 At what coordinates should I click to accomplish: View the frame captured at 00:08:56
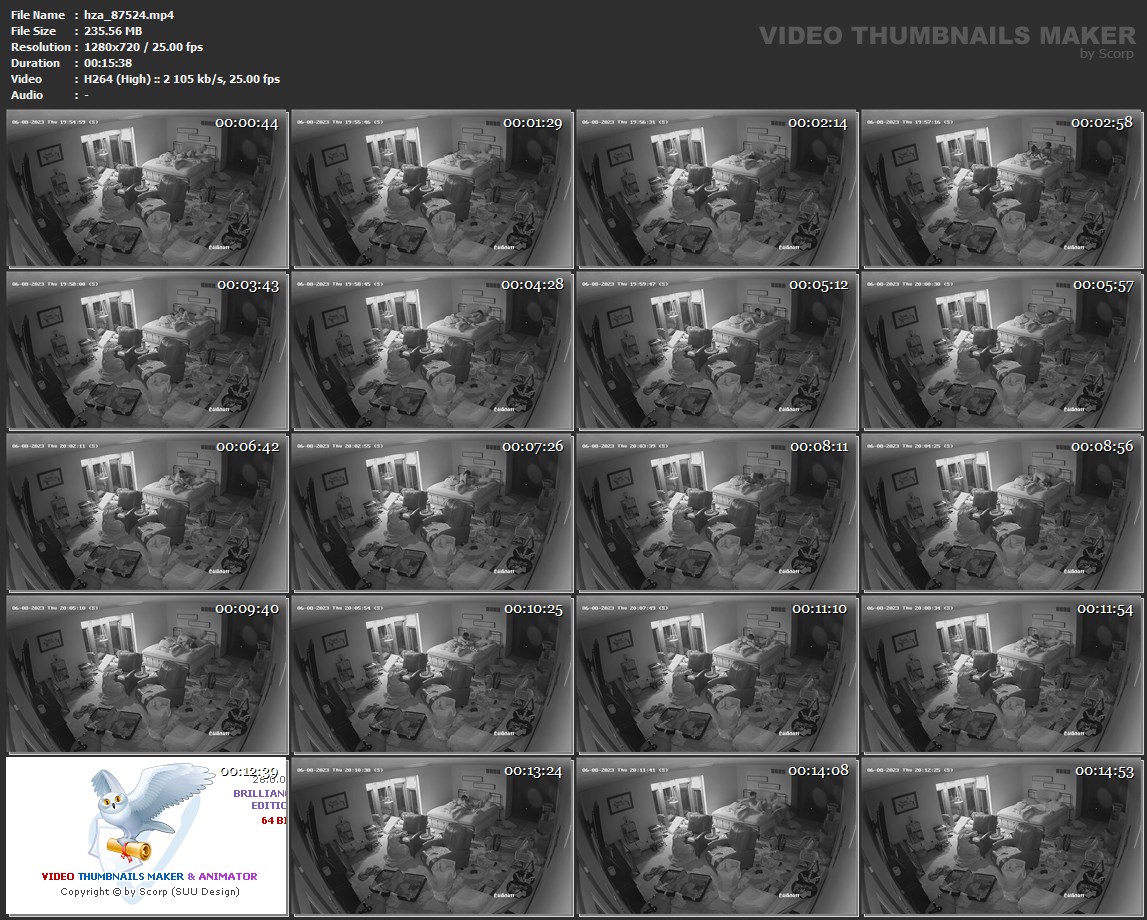[x=1001, y=513]
